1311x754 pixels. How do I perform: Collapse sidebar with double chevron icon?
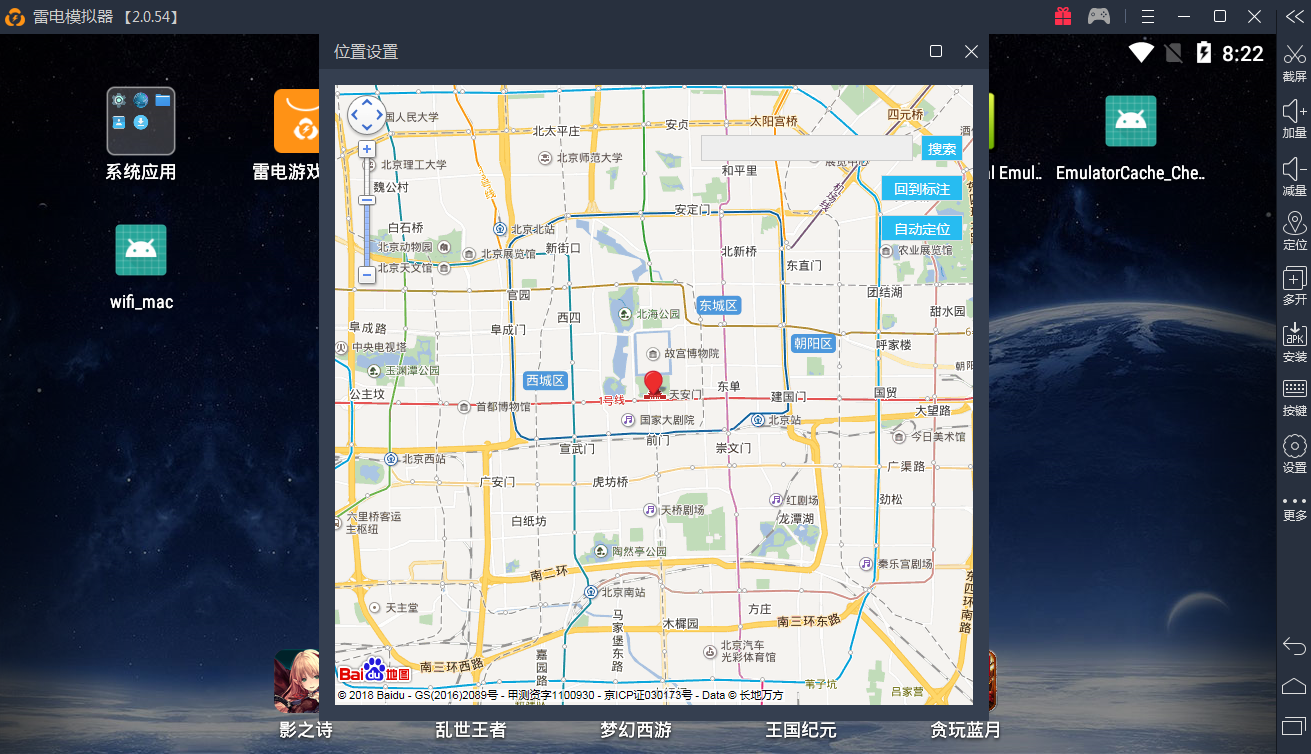tap(1294, 16)
